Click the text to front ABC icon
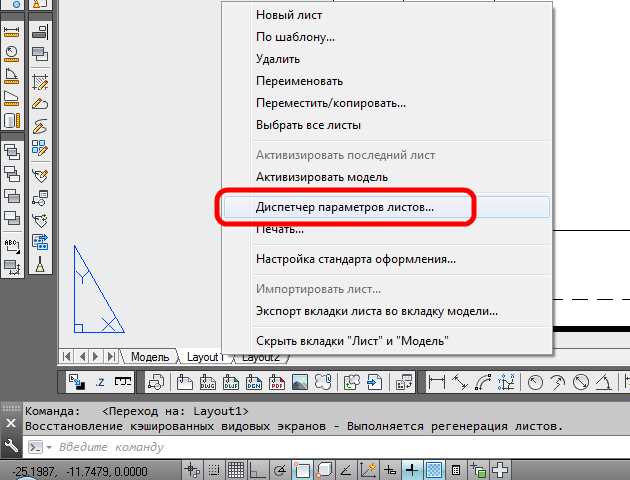The width and height of the screenshot is (630, 480). pyautogui.click(x=12, y=243)
